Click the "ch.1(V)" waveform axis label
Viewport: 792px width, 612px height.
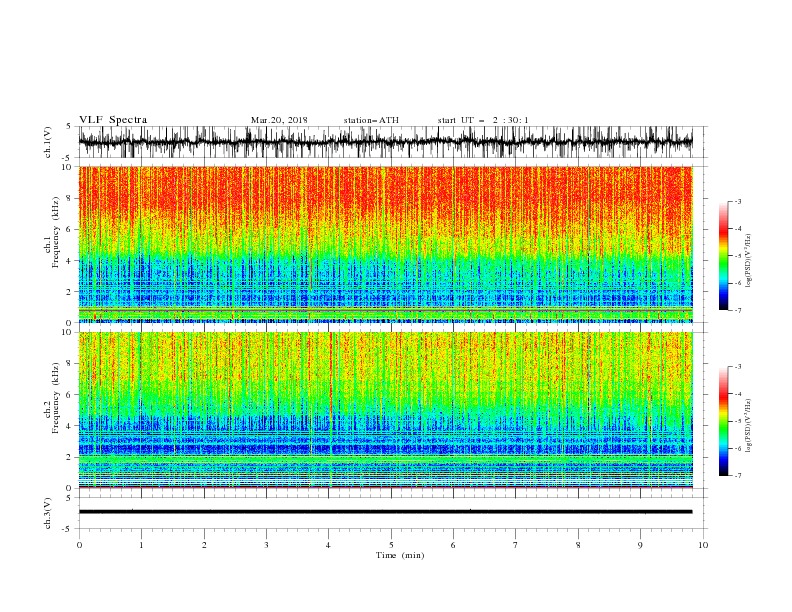[48, 142]
